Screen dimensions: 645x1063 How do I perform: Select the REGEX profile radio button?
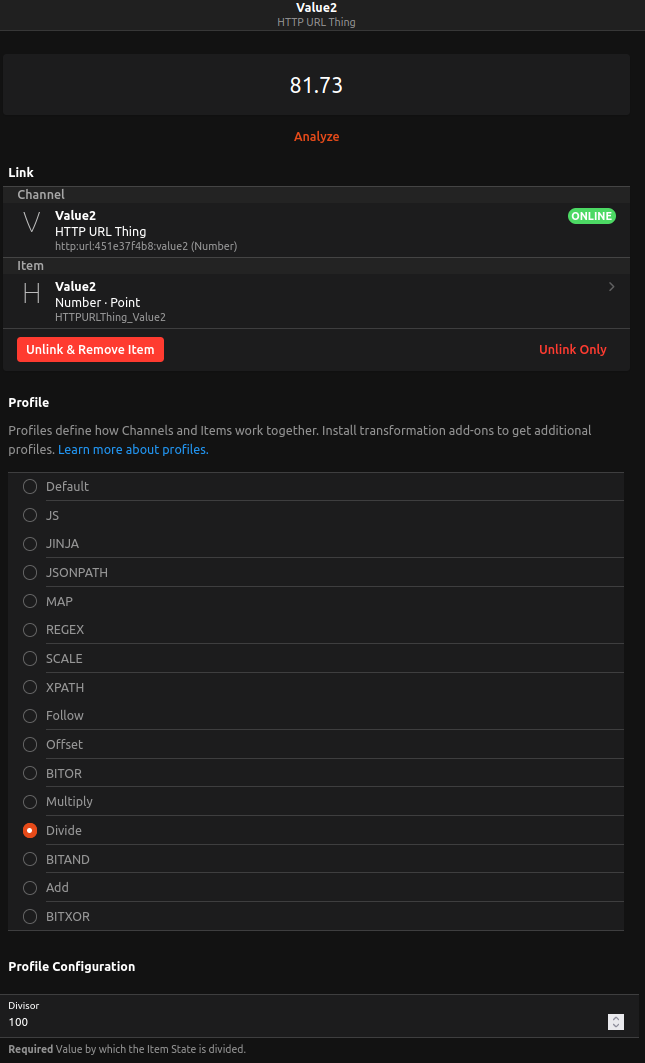[x=30, y=630]
